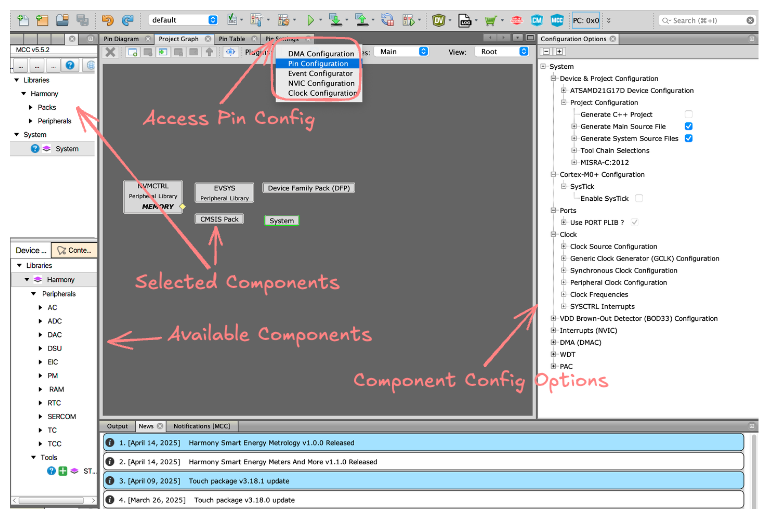Click collapse-all minus icon in Configuration Options
Viewport: 768px width, 519px height.
[x=547, y=51]
